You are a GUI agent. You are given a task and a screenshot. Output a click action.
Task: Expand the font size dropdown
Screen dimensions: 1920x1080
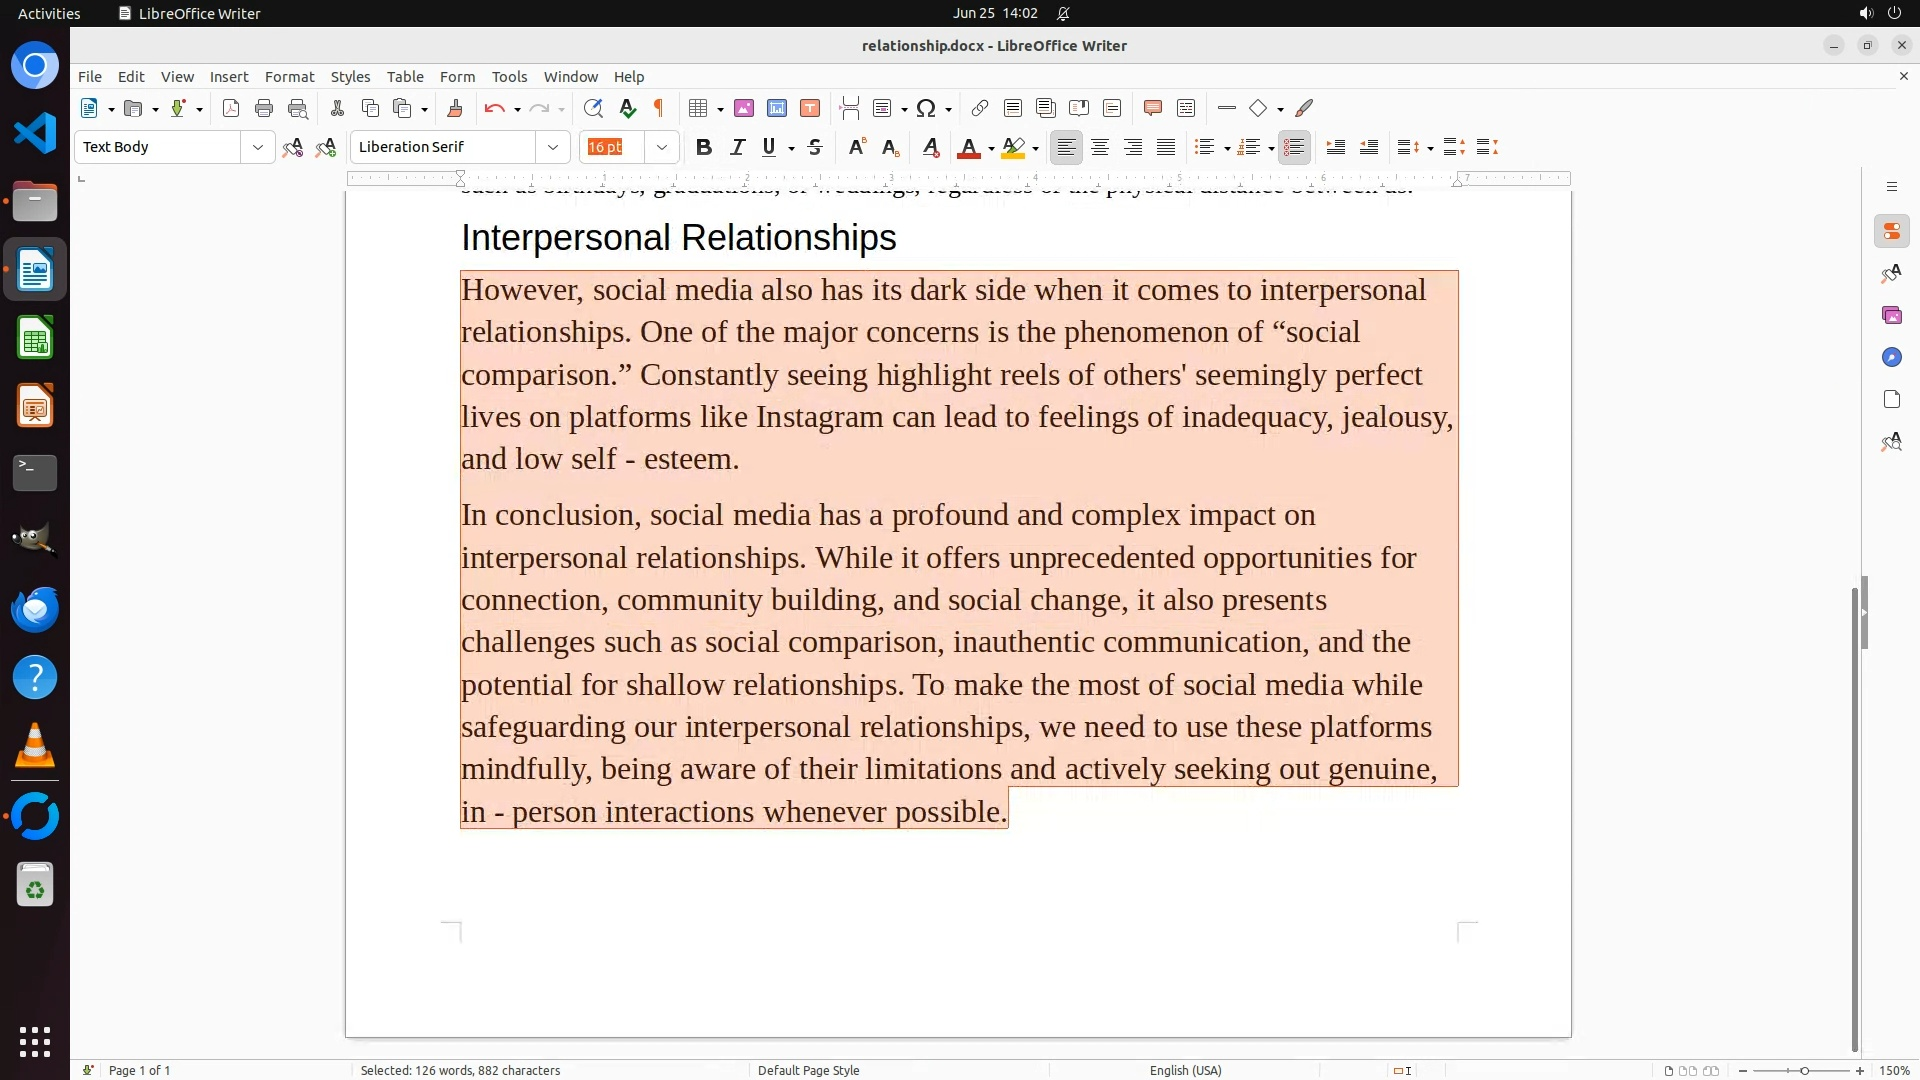click(x=662, y=147)
